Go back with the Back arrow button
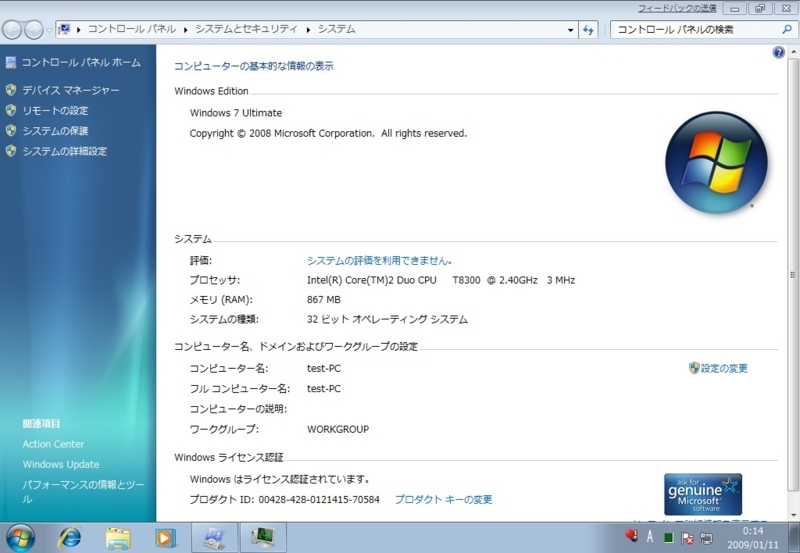 point(12,30)
